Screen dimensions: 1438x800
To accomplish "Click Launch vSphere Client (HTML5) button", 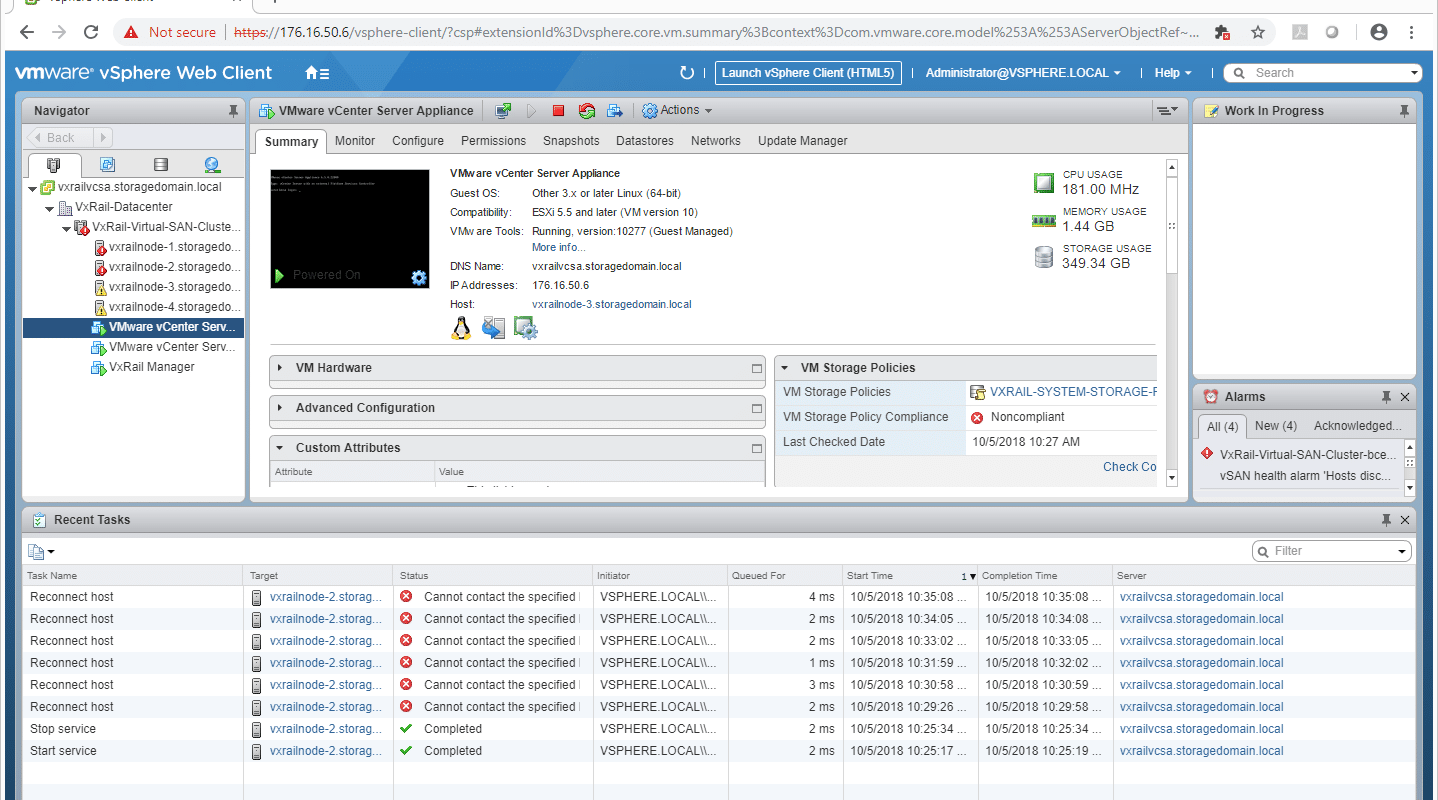I will [808, 73].
